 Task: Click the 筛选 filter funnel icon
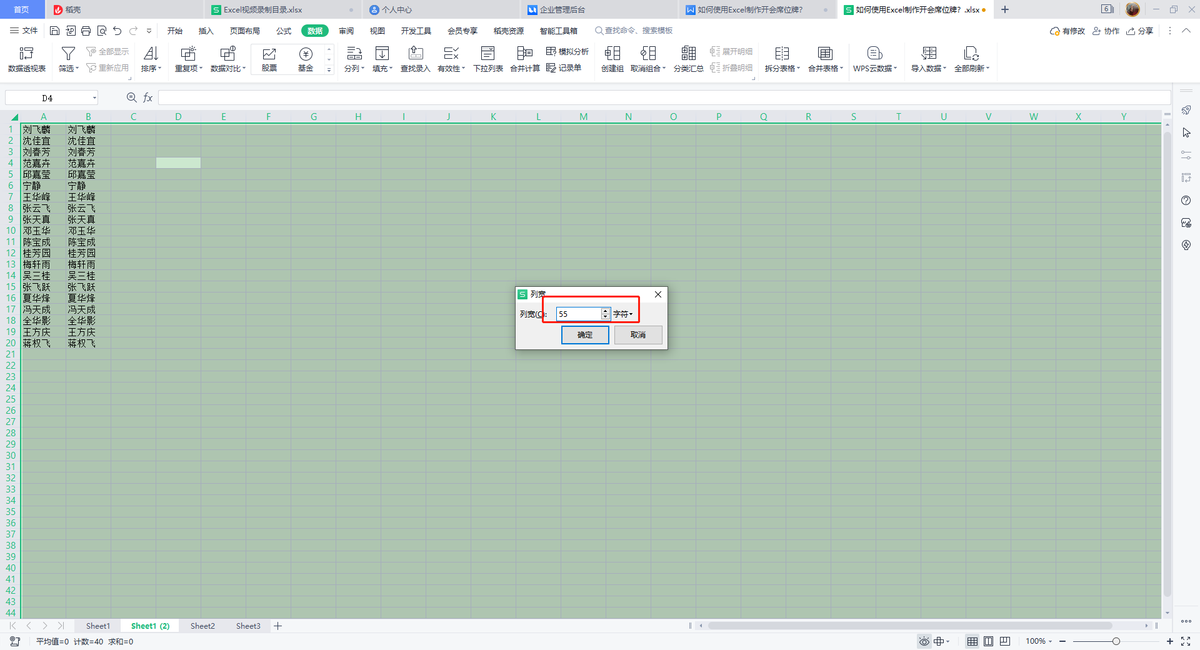[x=67, y=53]
